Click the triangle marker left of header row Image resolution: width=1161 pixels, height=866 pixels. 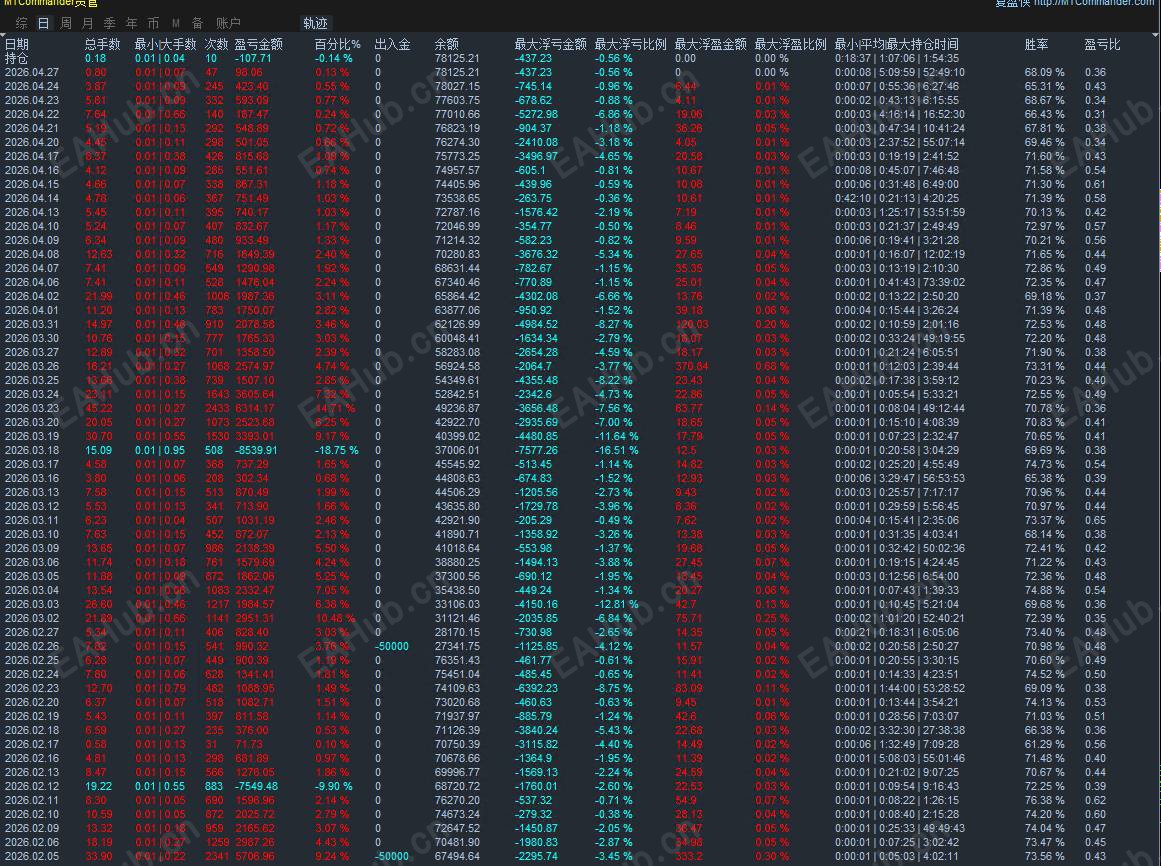[x=3, y=36]
